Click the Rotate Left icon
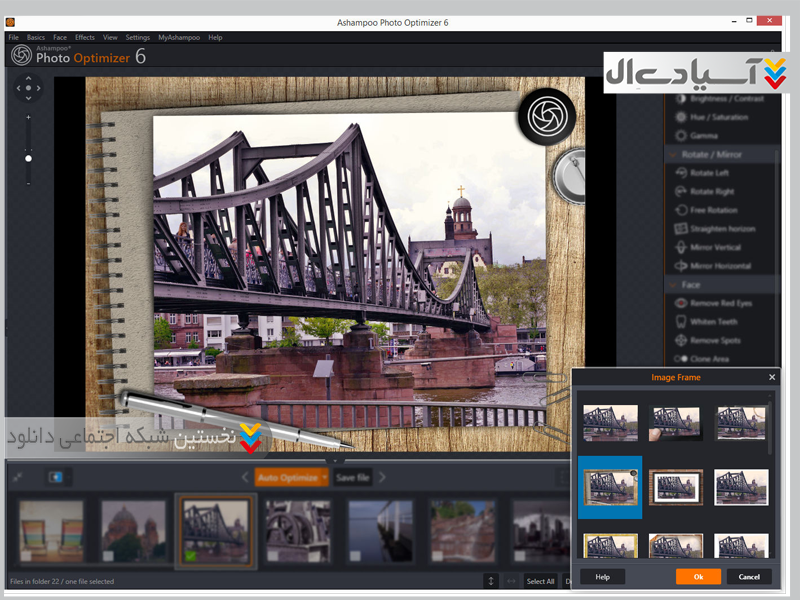 [x=681, y=173]
